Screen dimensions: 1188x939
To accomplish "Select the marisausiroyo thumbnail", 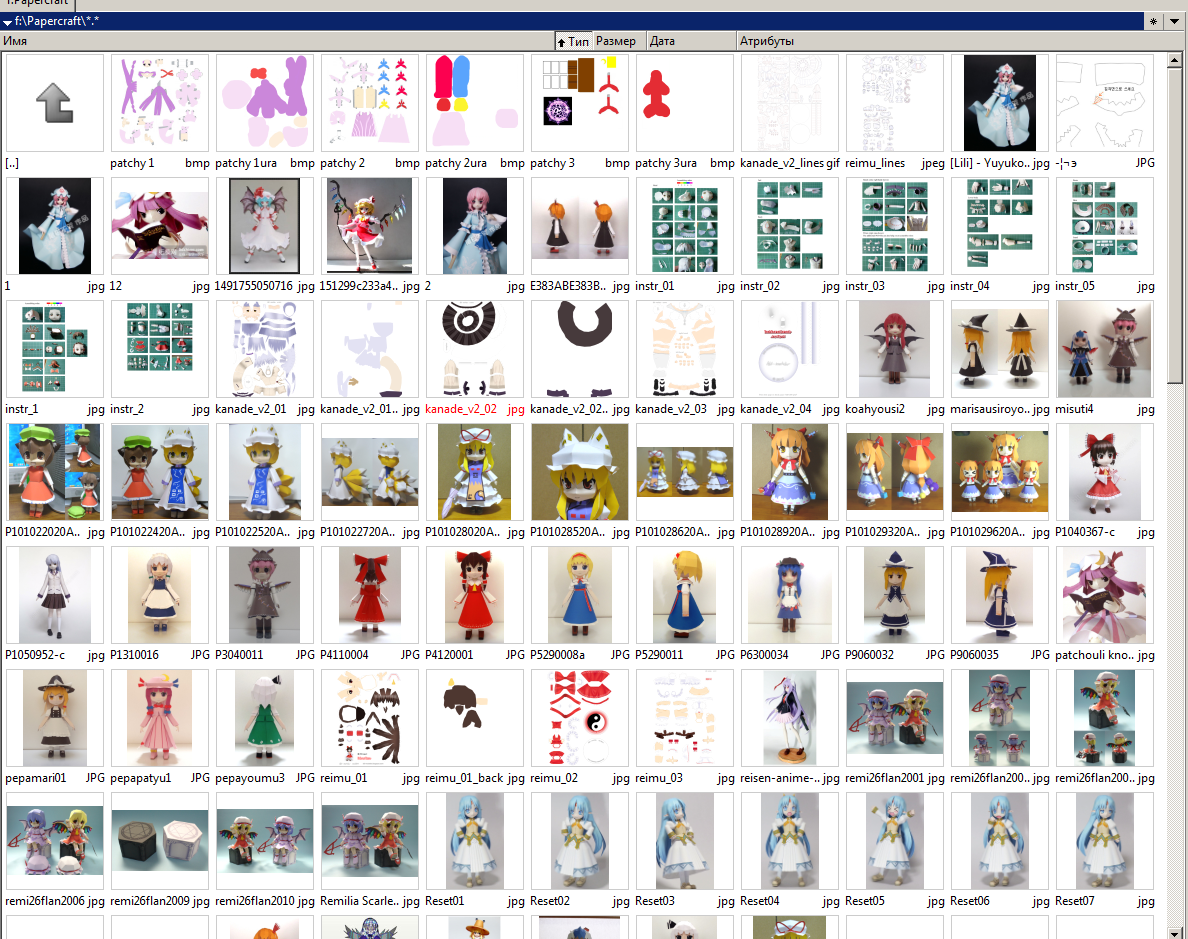I will click(1000, 349).
